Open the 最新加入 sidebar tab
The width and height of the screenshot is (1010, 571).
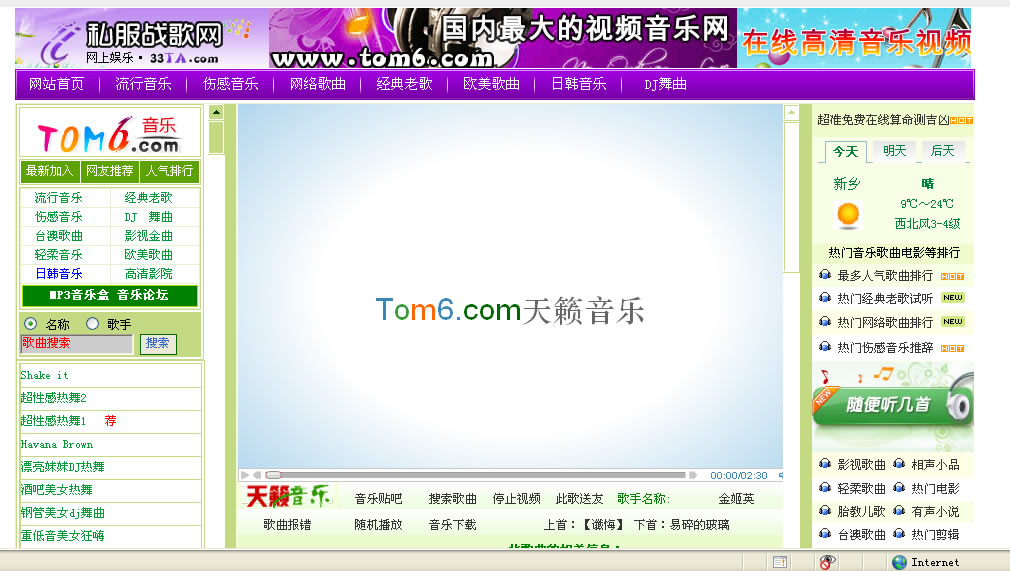click(x=50, y=171)
